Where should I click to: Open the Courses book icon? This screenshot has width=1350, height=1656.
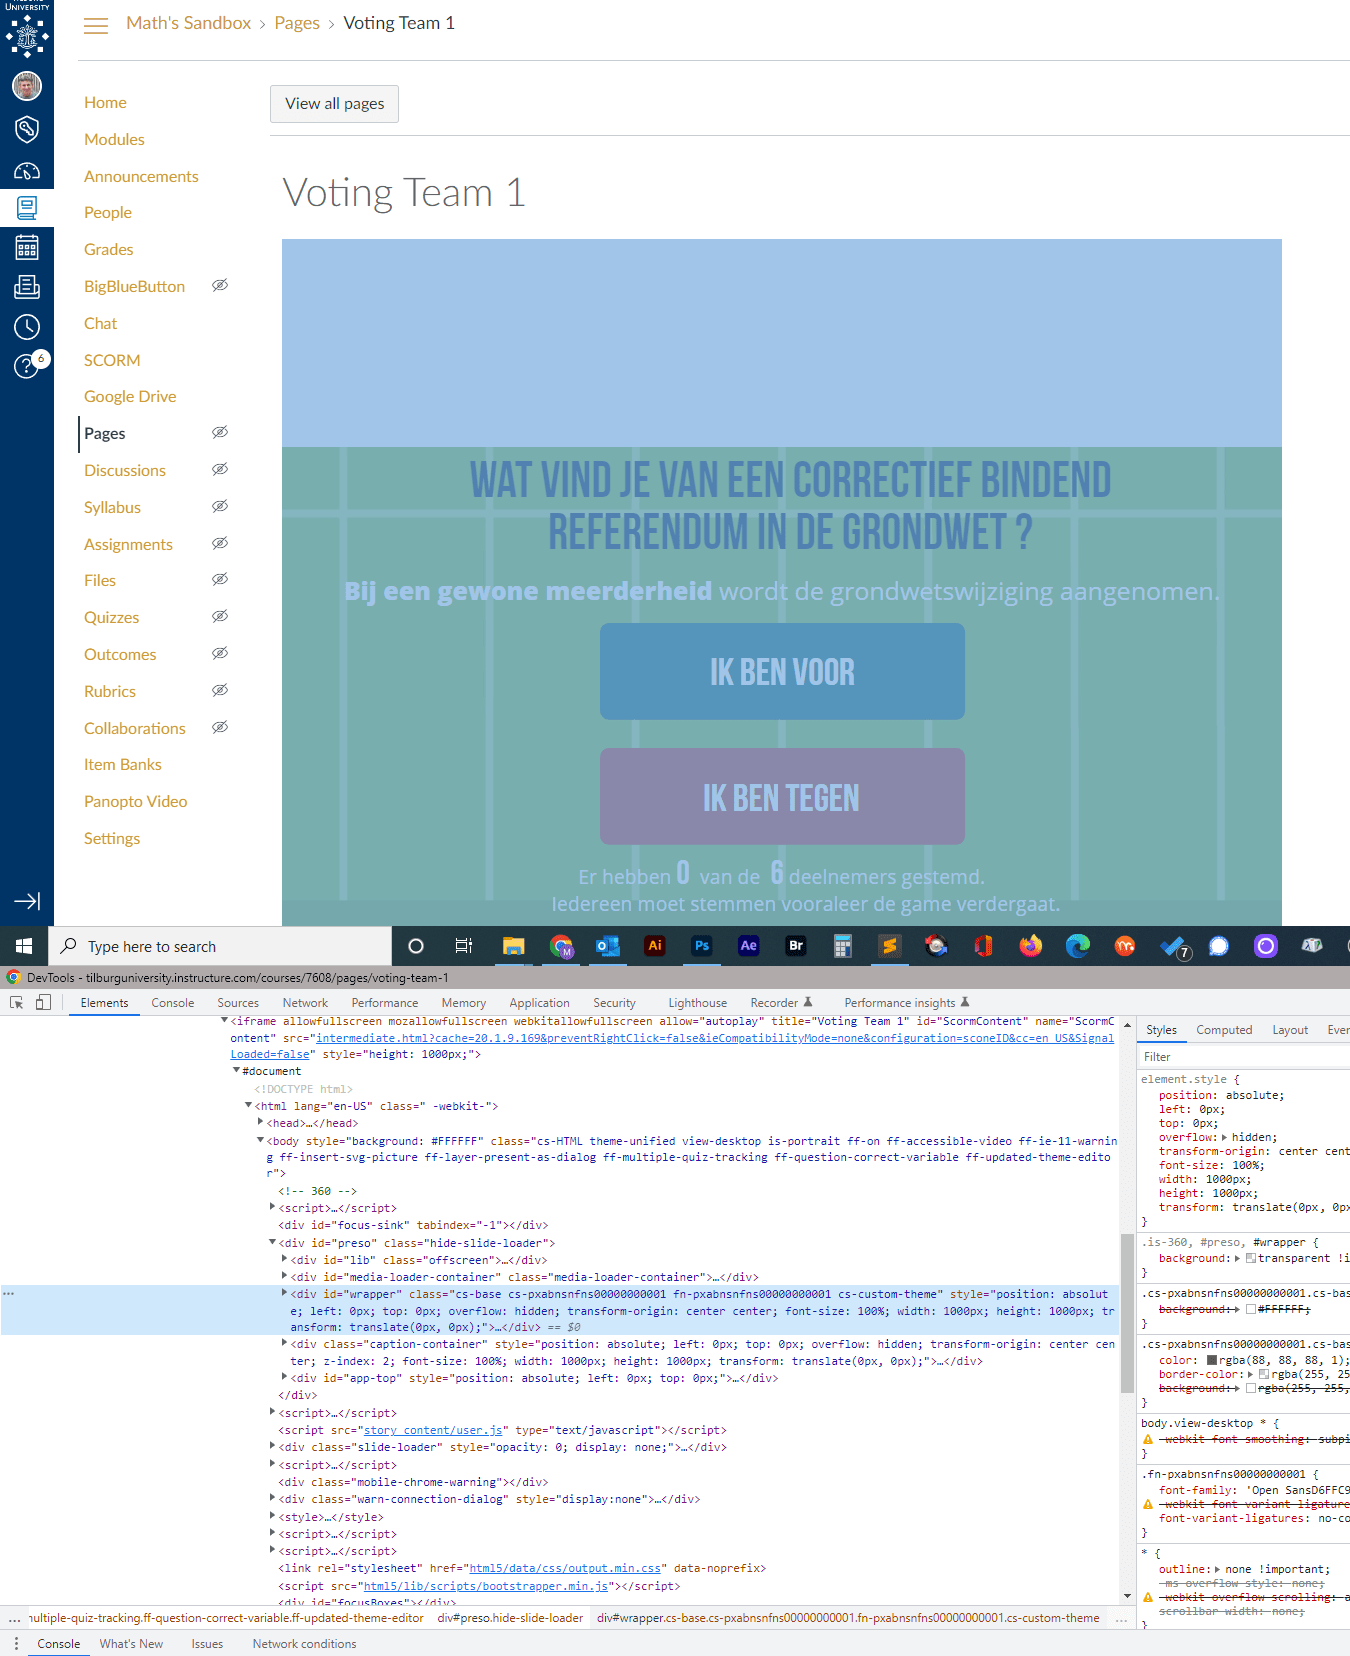(x=27, y=208)
